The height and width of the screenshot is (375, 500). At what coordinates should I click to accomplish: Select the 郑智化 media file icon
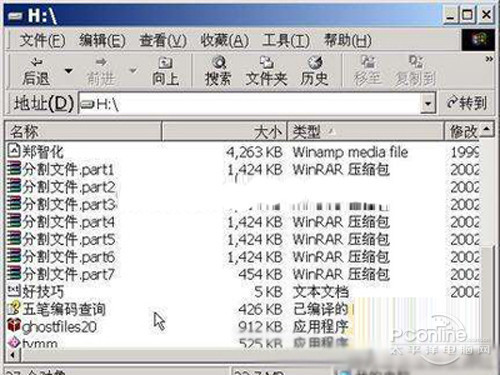point(14,151)
